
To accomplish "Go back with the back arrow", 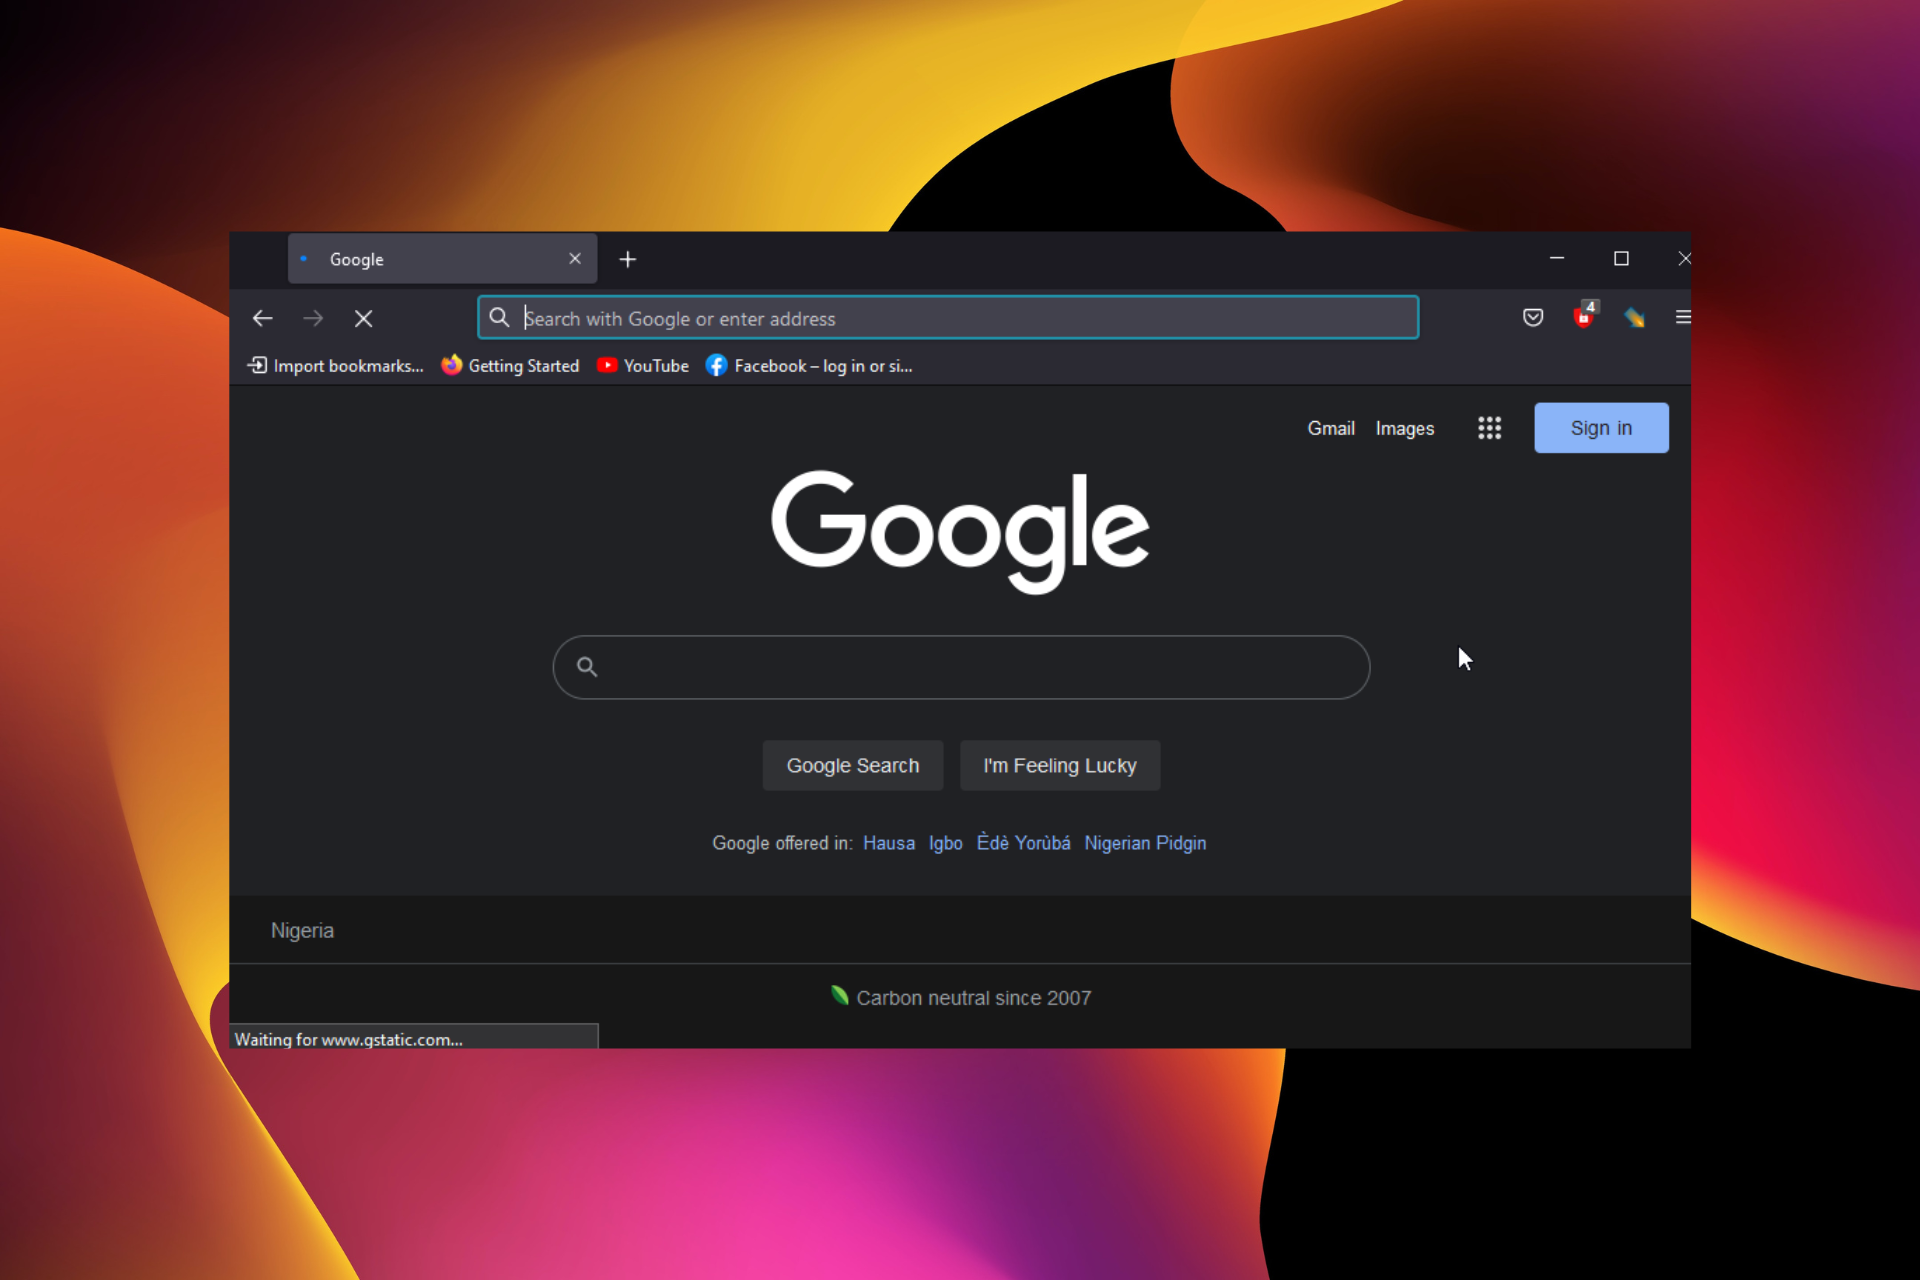I will click(x=262, y=318).
